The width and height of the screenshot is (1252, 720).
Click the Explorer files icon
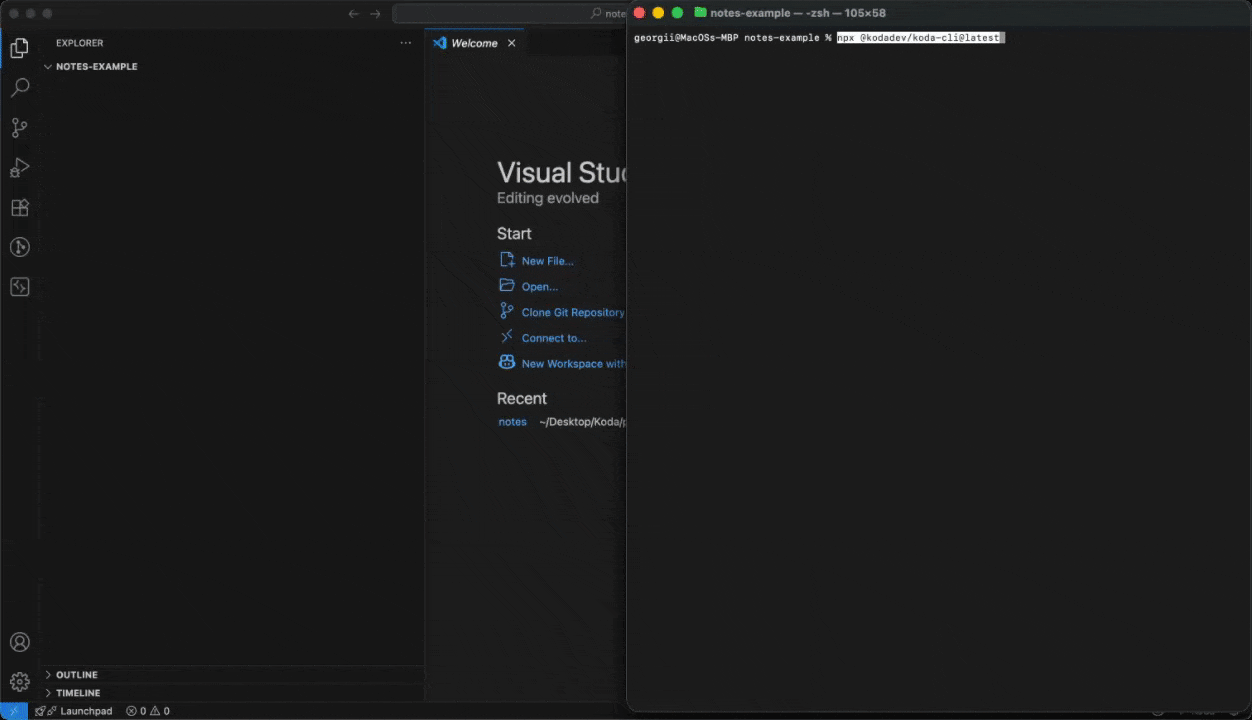20,48
